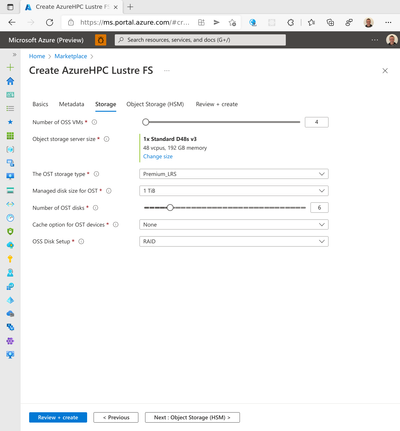This screenshot has height=431, width=400.
Task: Click the purple flower-shaped sidebar icon
Action: tap(10, 341)
